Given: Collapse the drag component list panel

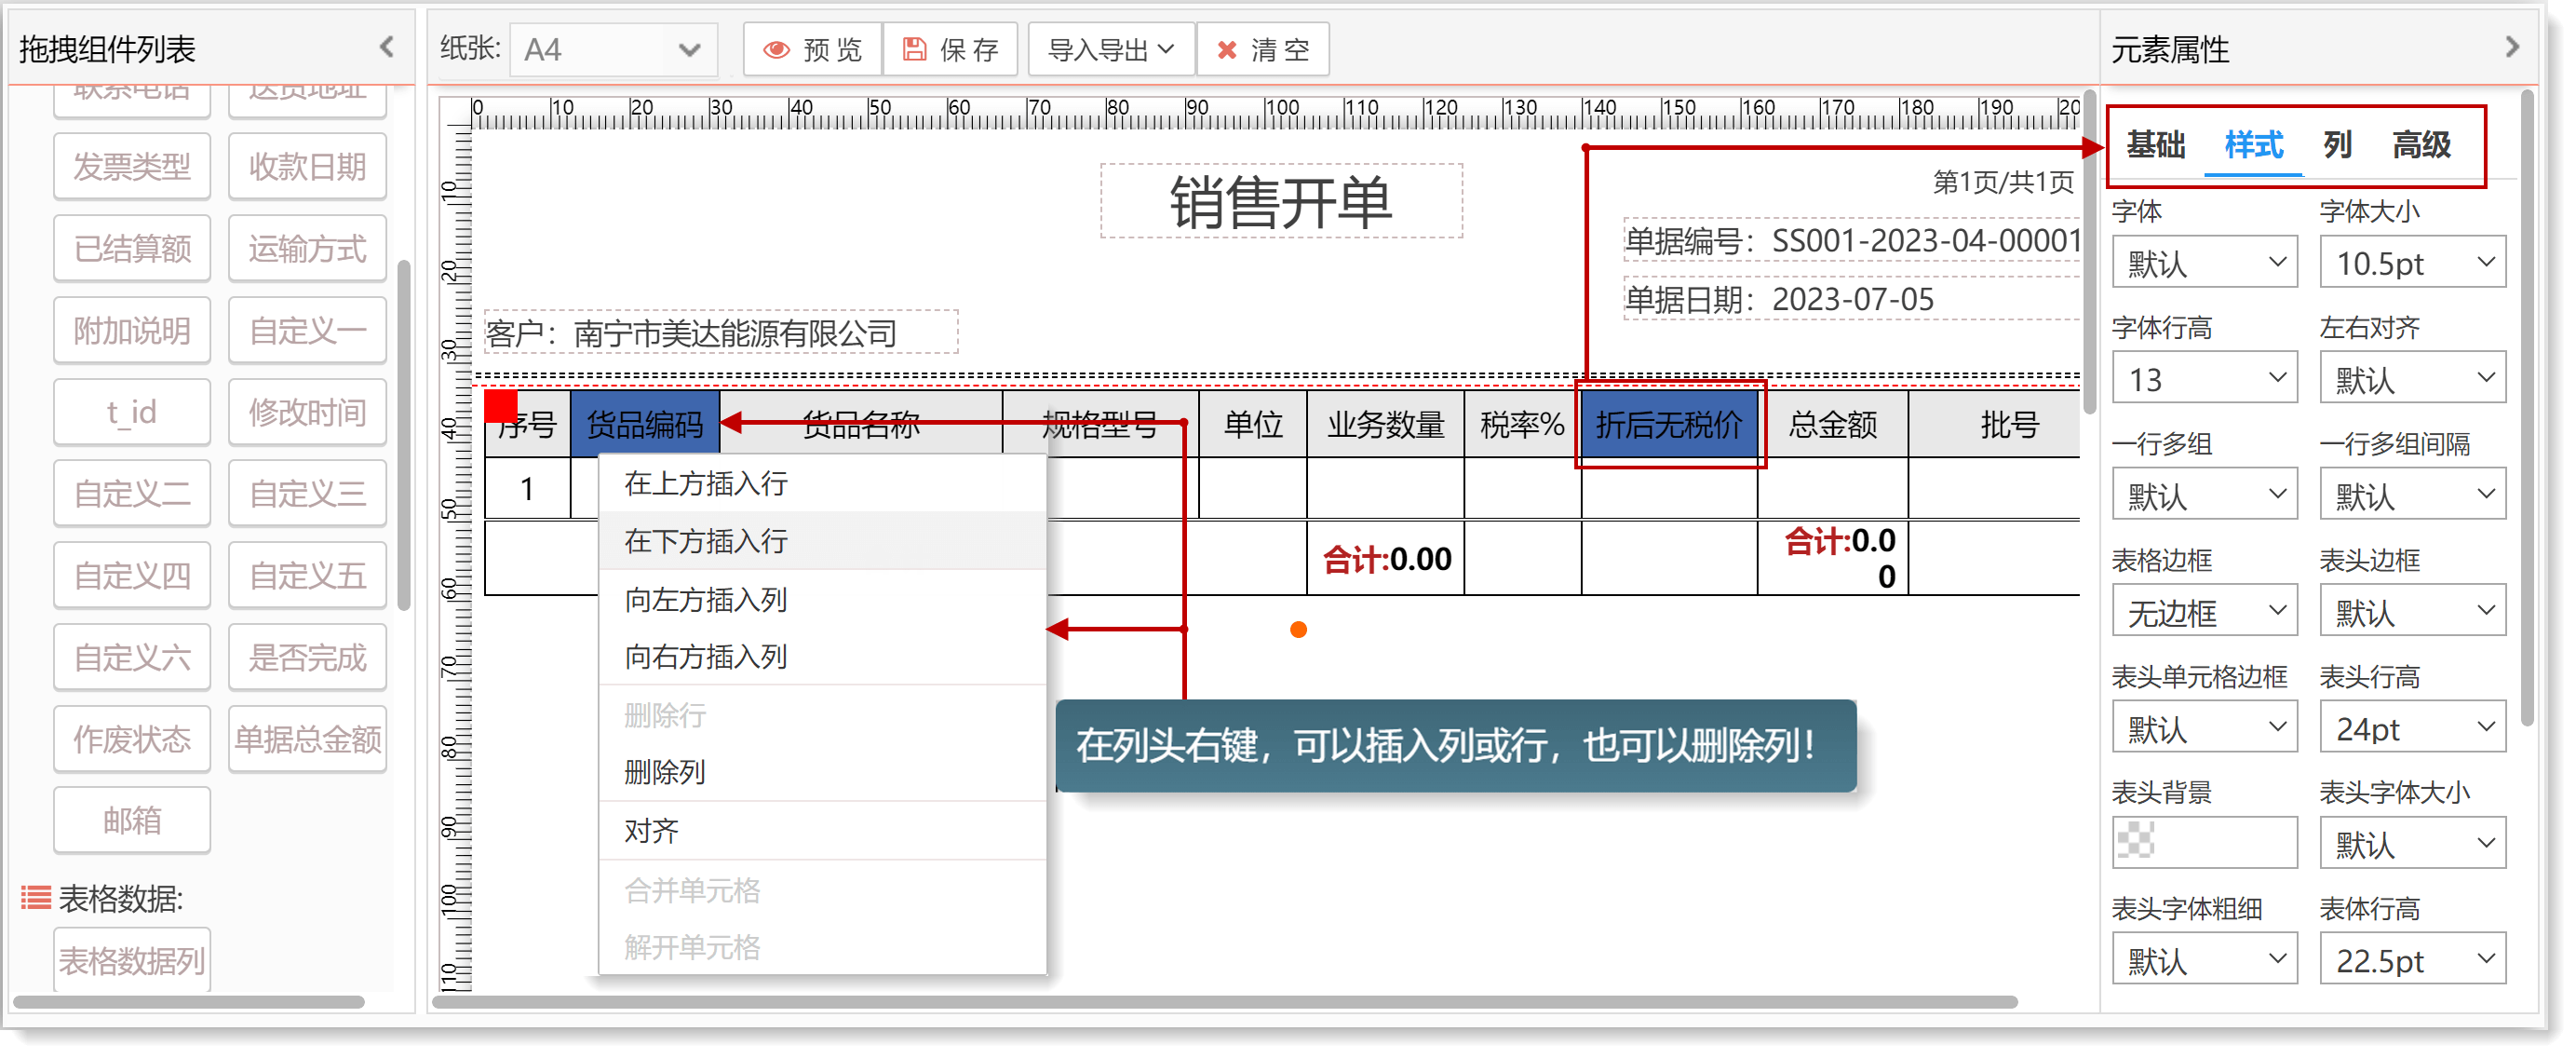Looking at the screenshot, I should coord(387,47).
